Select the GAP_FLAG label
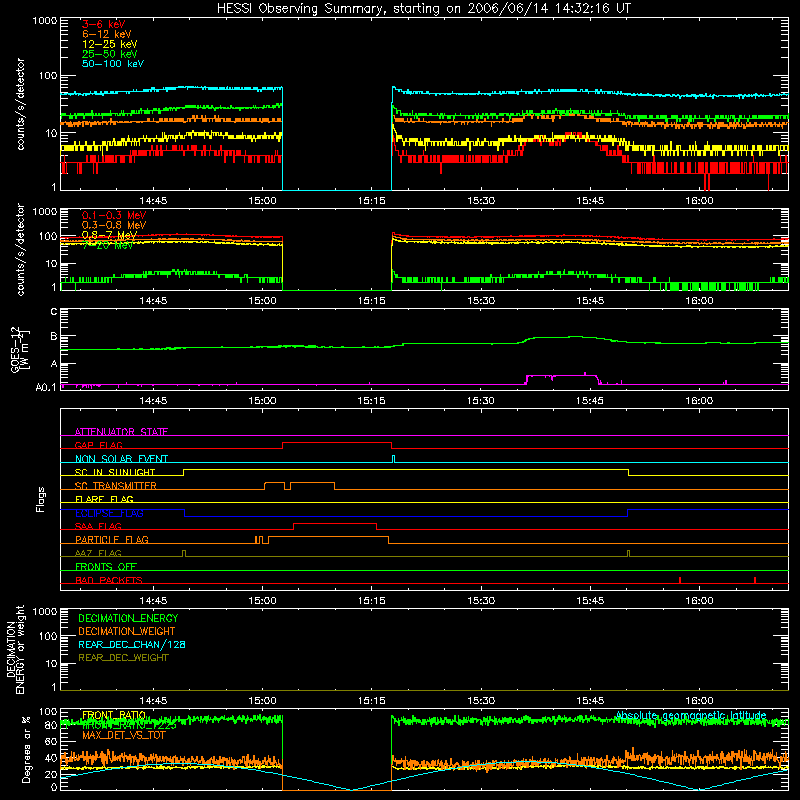Viewport: 800px width, 800px height. [x=98, y=445]
